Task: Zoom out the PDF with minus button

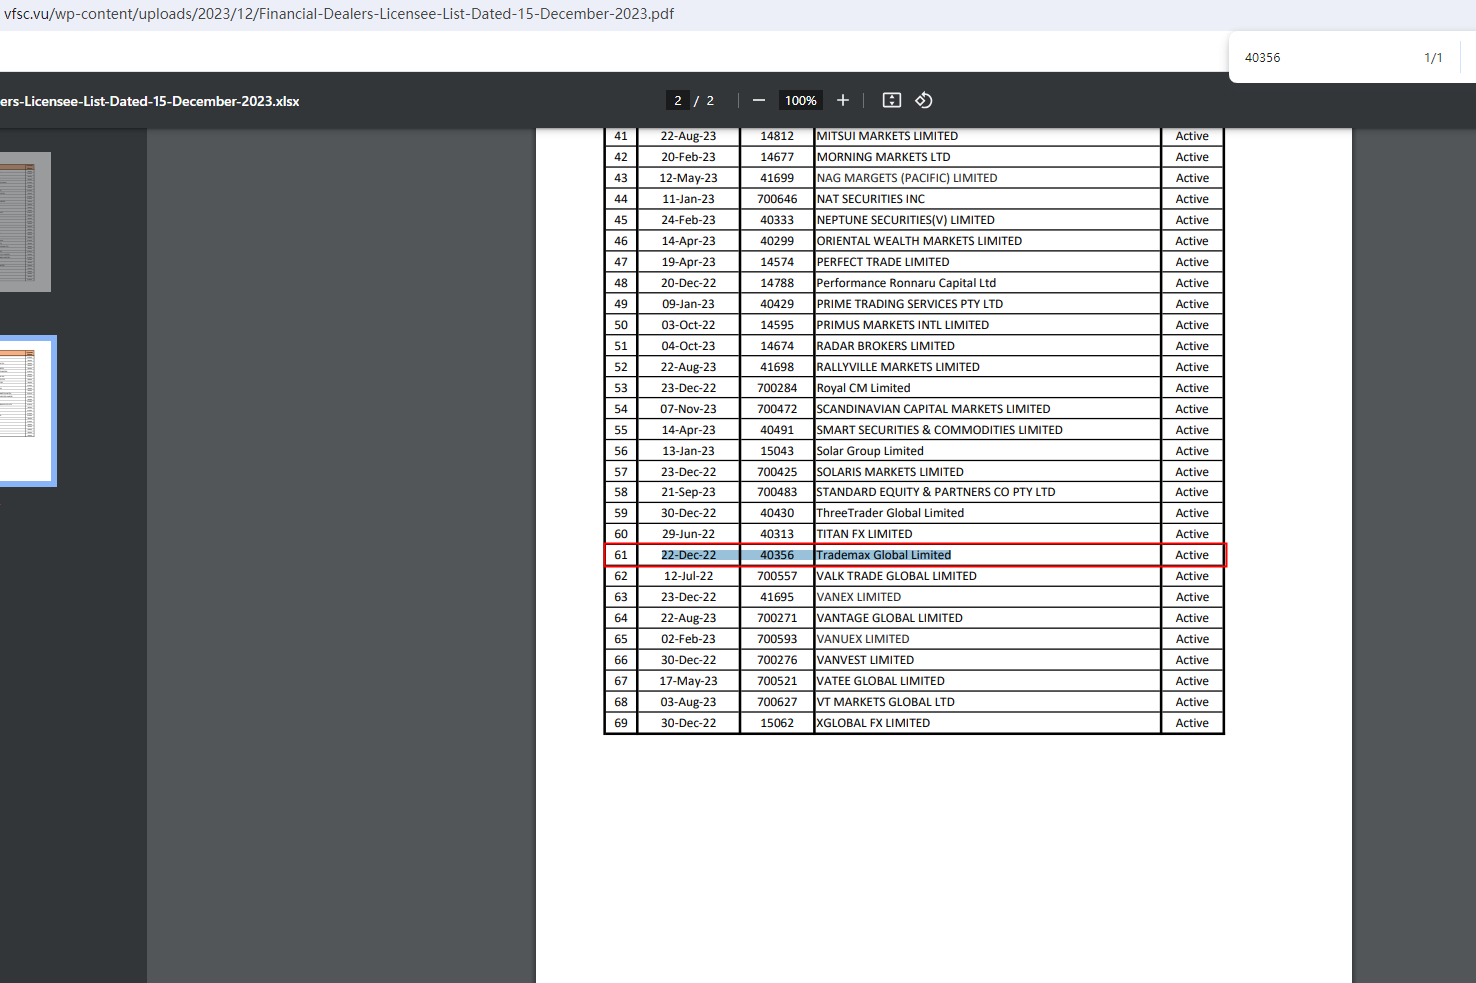Action: pos(759,100)
